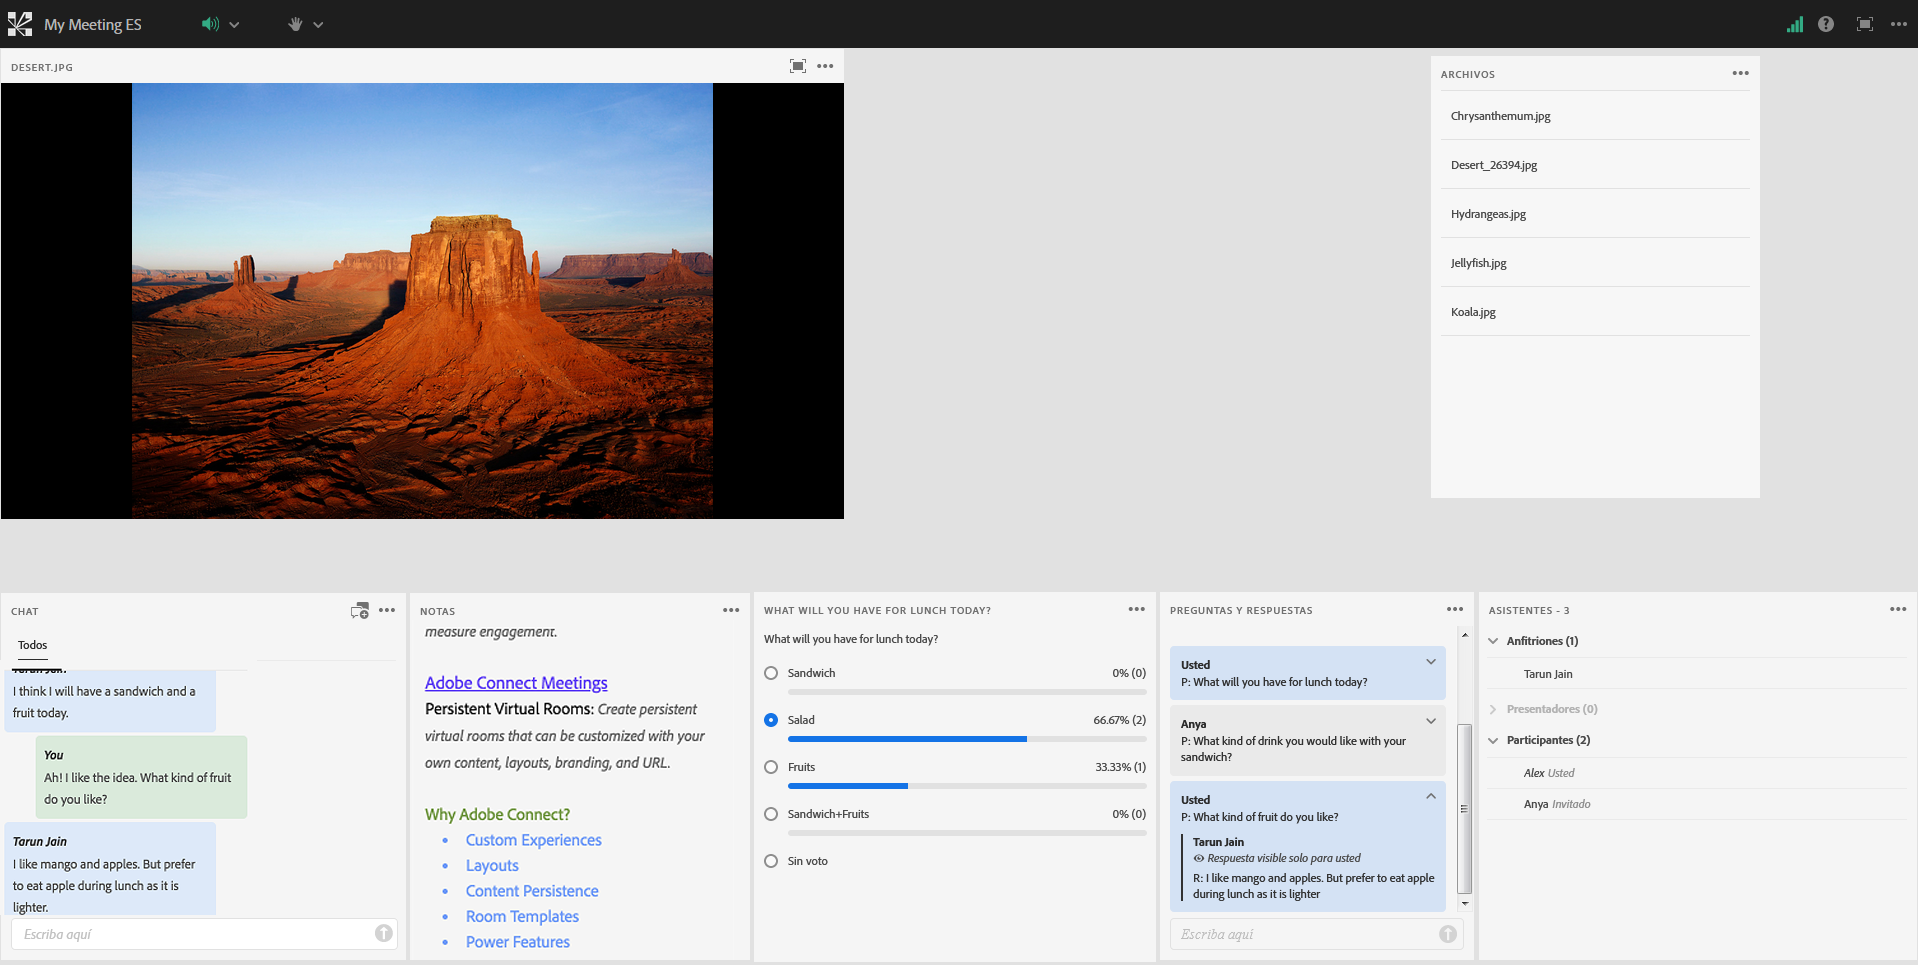This screenshot has width=1918, height=965.
Task: Open Desert.jpg pod options menu
Action: (x=825, y=66)
